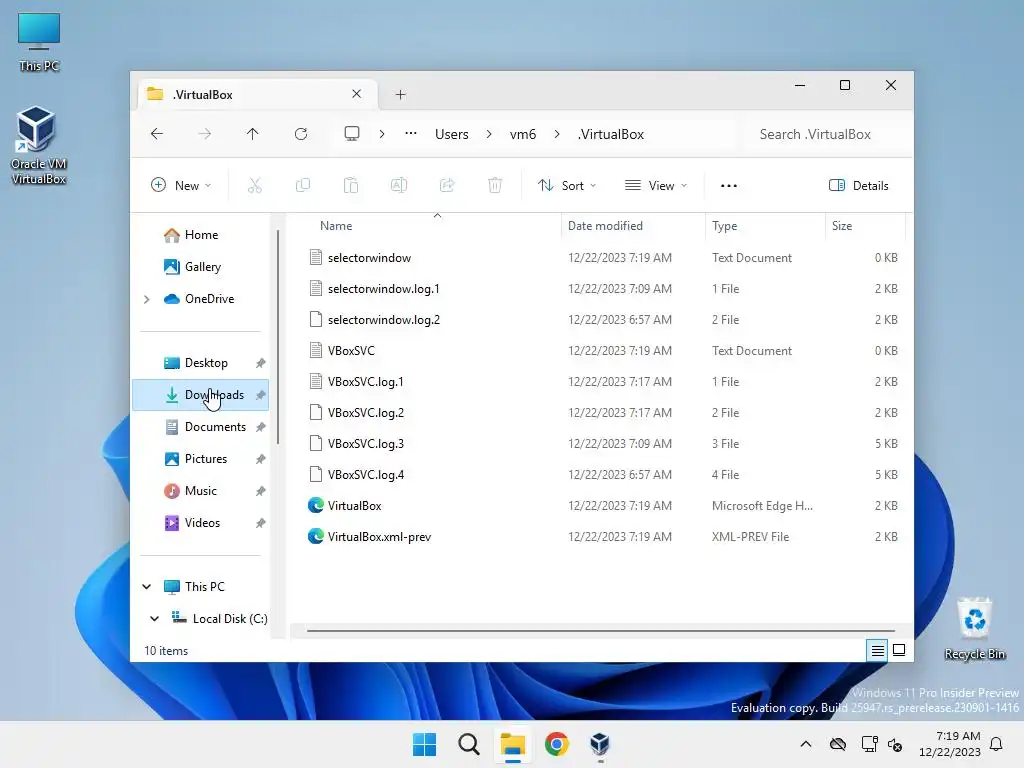Click the Paste toolbar icon
This screenshot has width=1024, height=768.
[351, 185]
